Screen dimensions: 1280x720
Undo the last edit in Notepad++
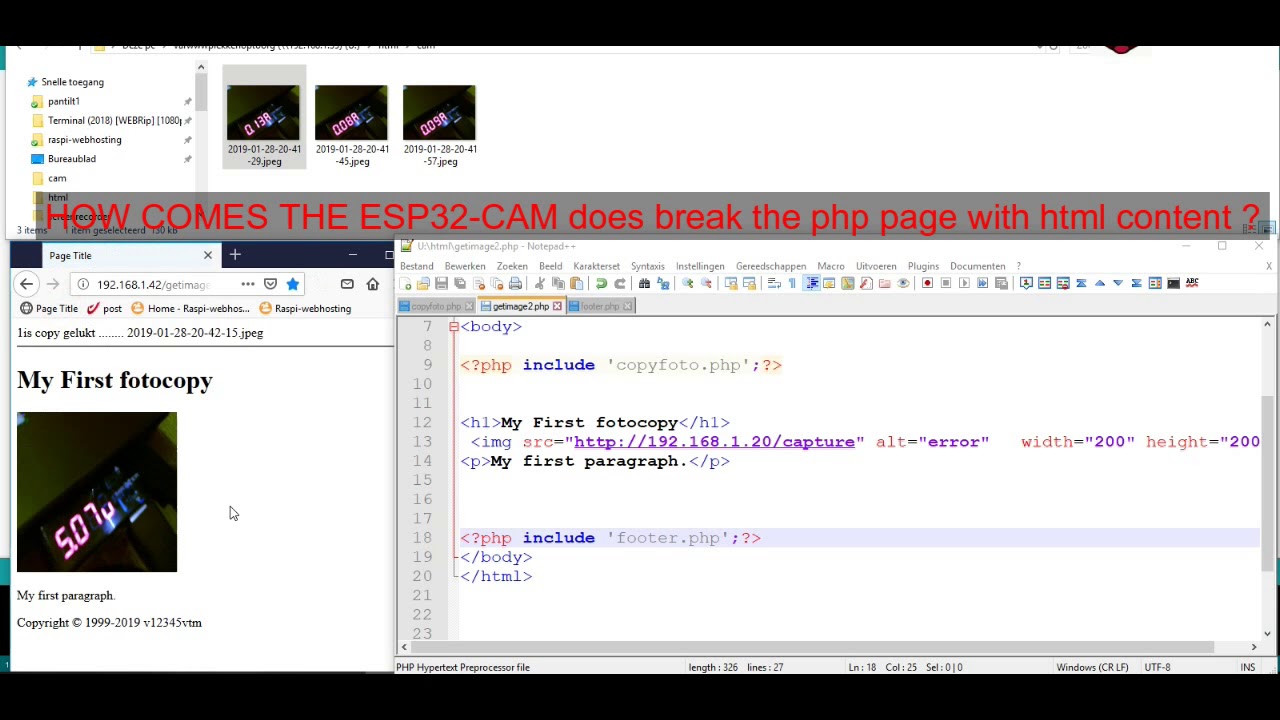tap(601, 284)
